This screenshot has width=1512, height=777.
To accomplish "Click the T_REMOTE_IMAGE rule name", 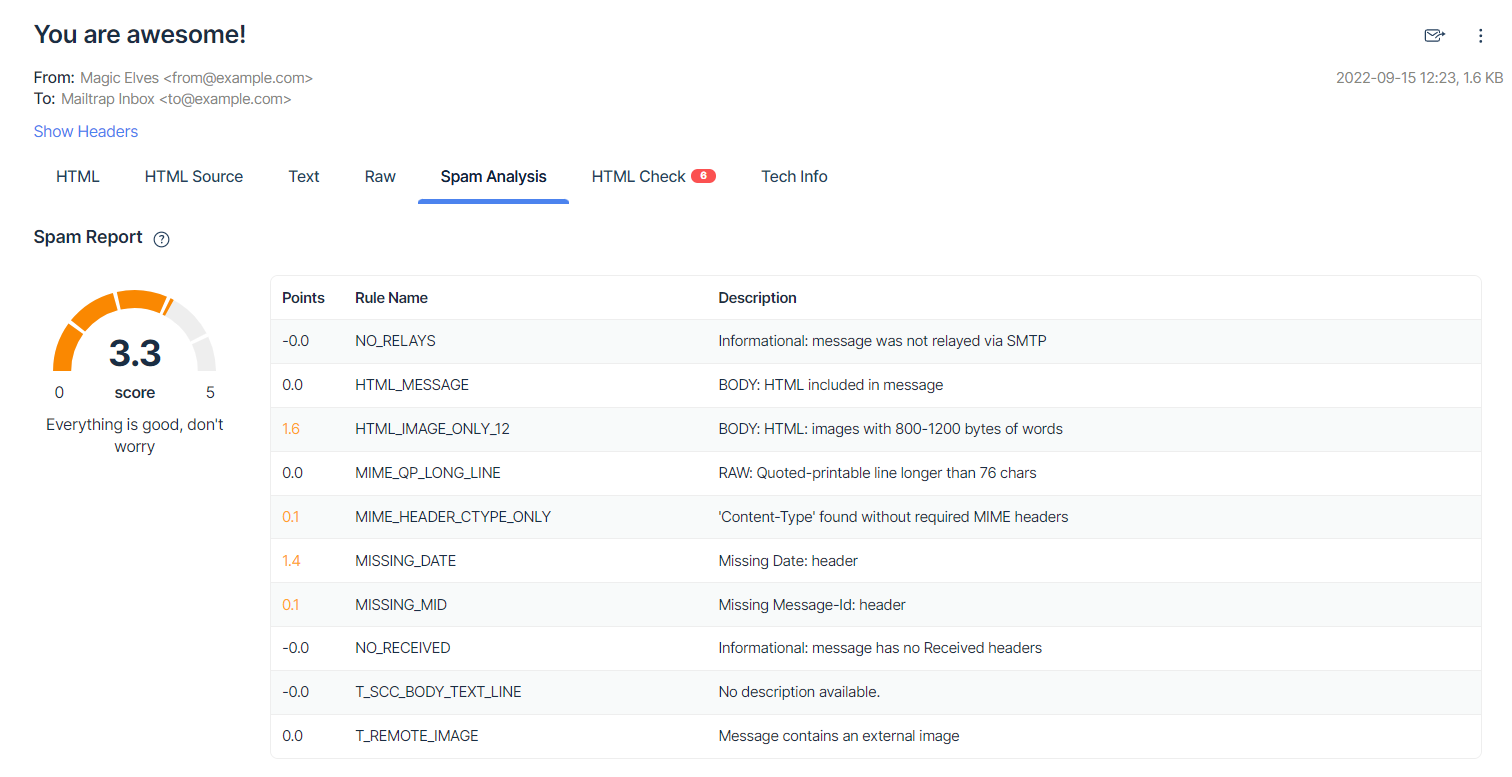I will (x=416, y=736).
